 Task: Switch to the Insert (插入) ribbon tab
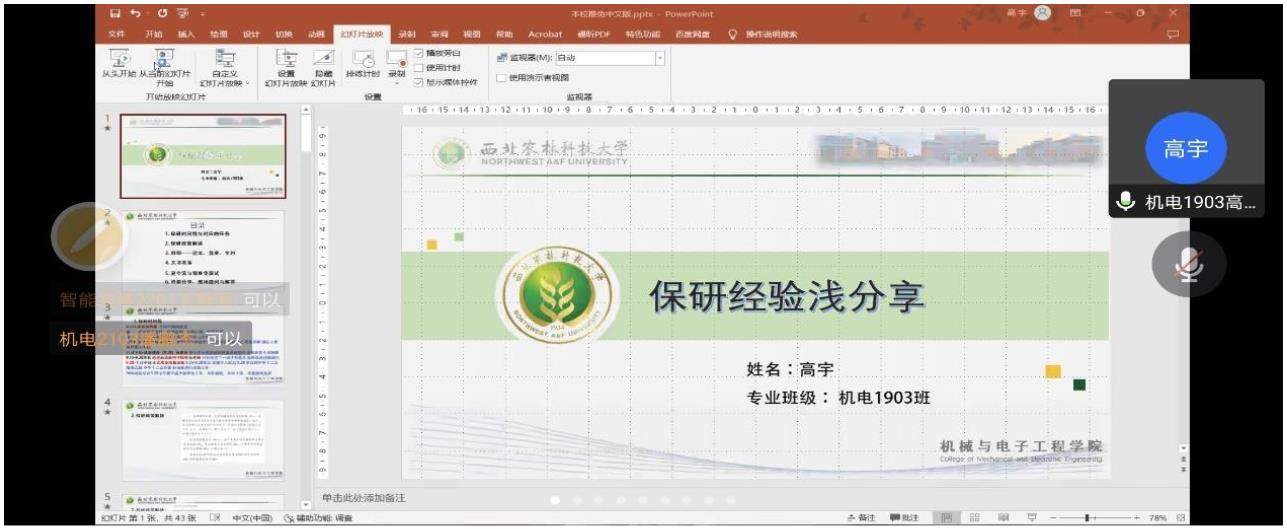coord(185,34)
